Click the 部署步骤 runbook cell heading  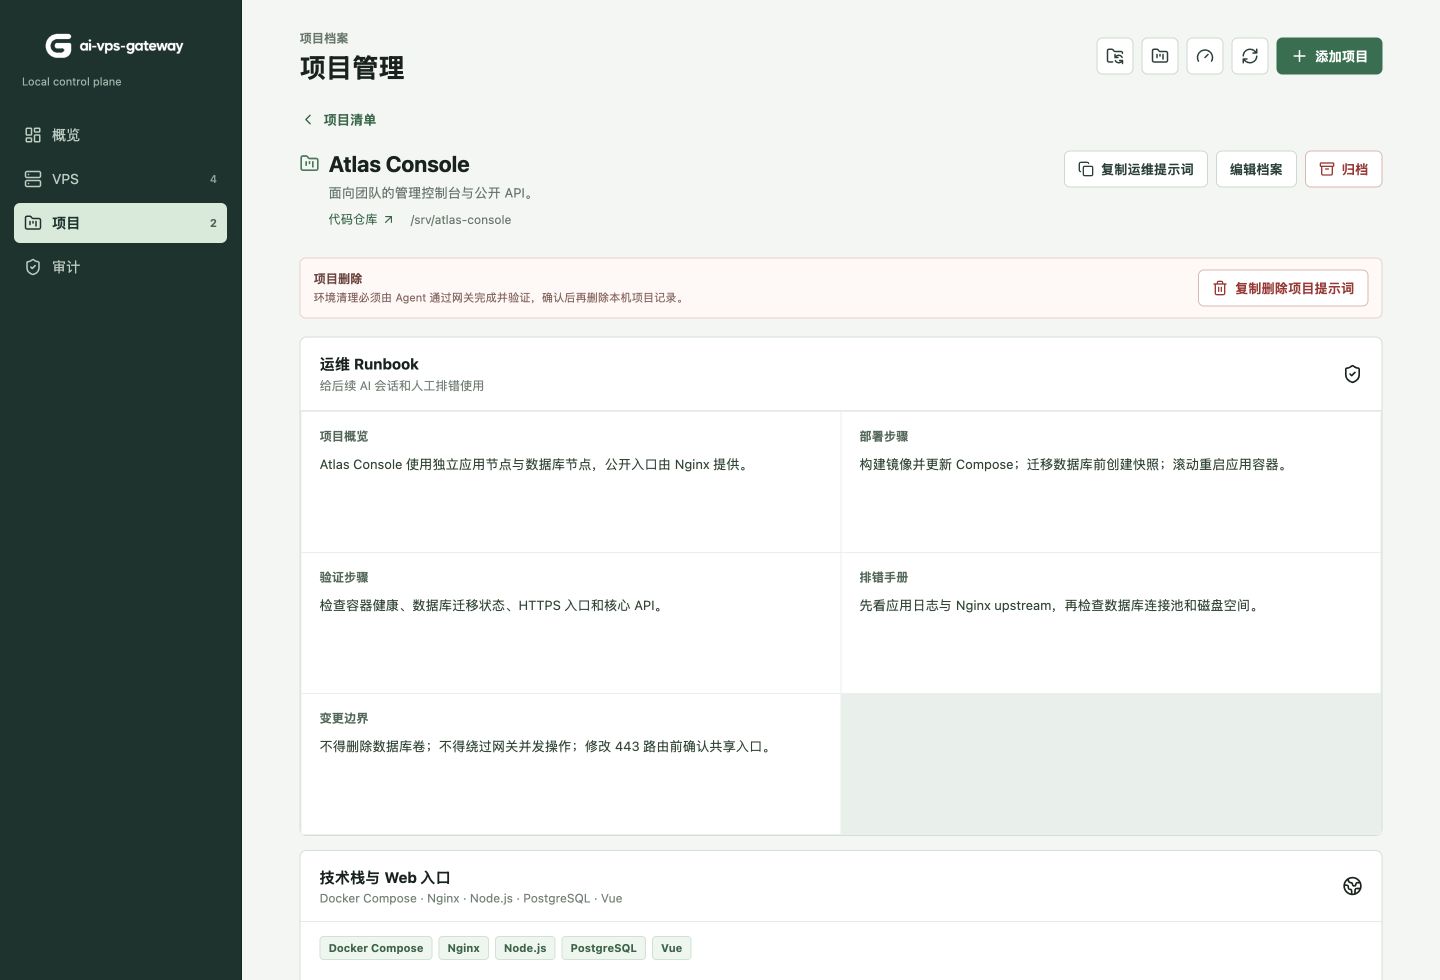coord(884,437)
